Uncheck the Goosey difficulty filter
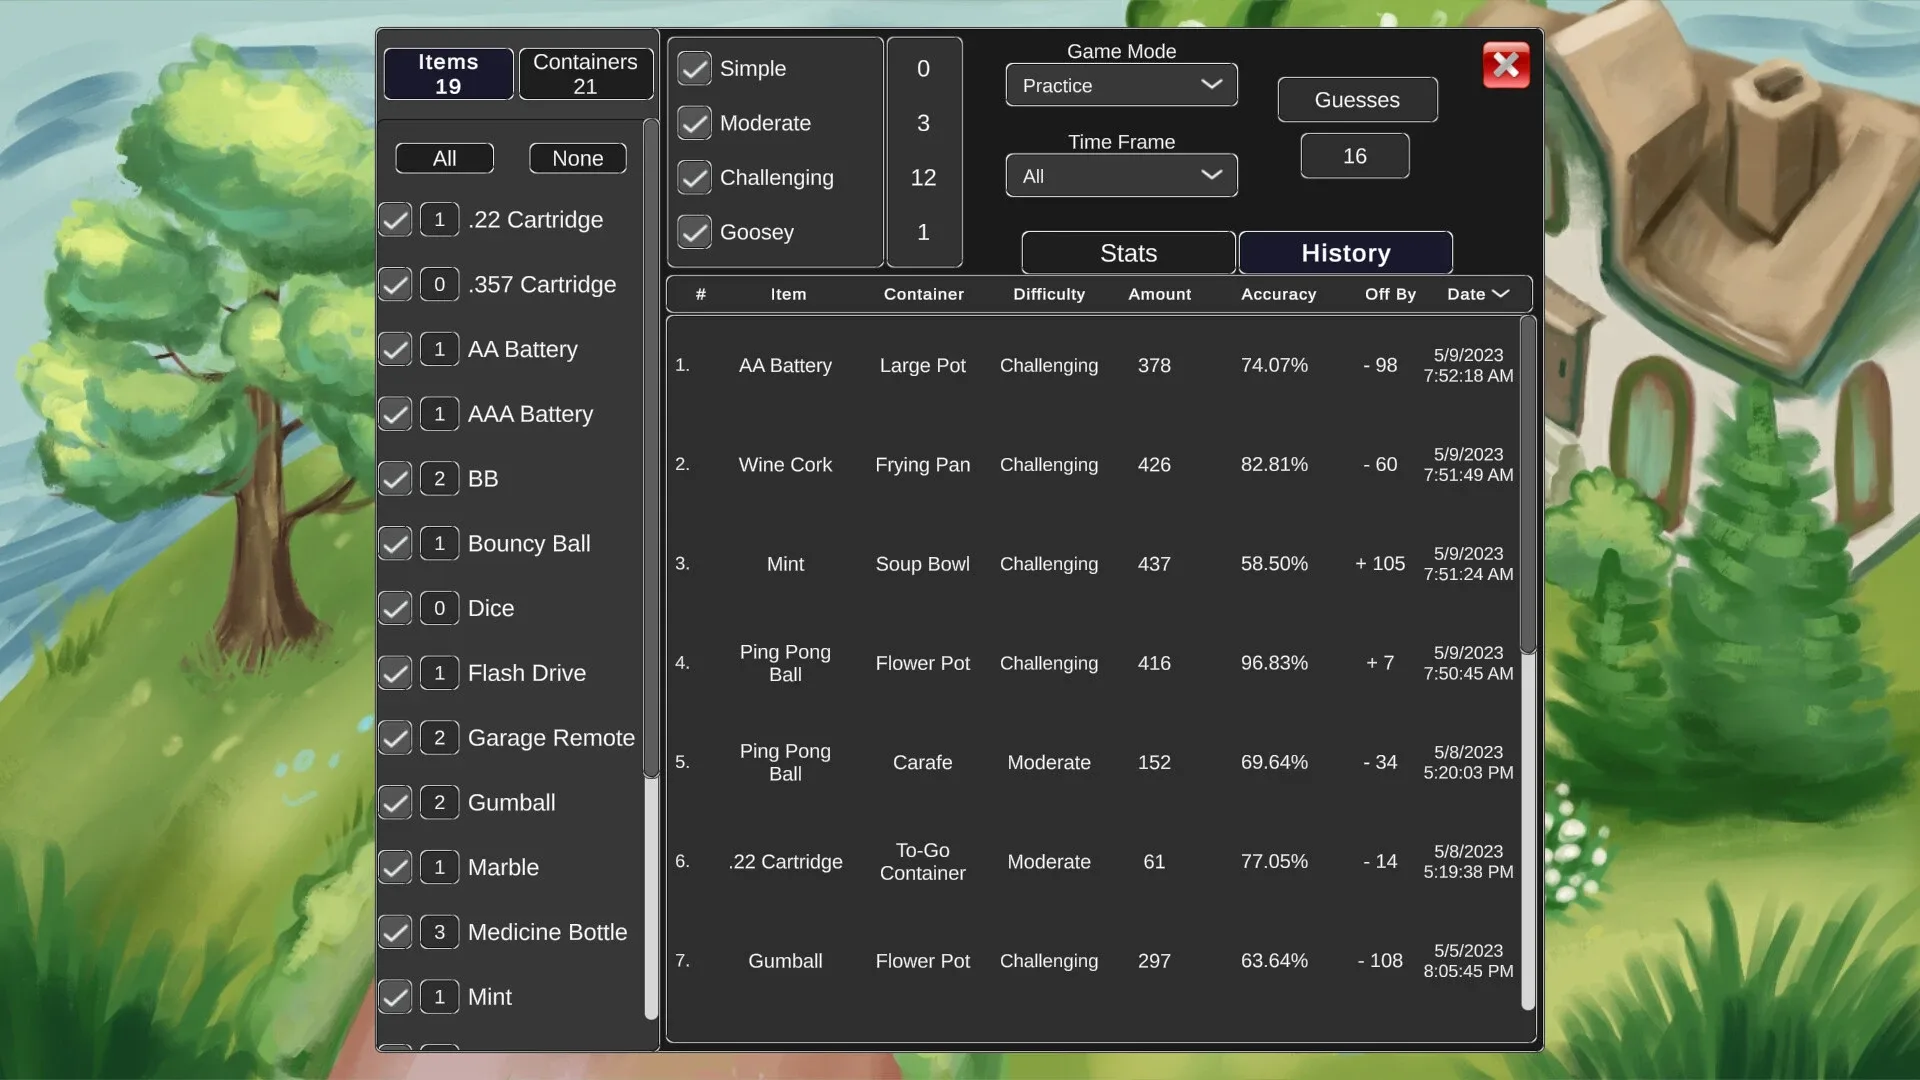The height and width of the screenshot is (1080, 1920). click(695, 232)
